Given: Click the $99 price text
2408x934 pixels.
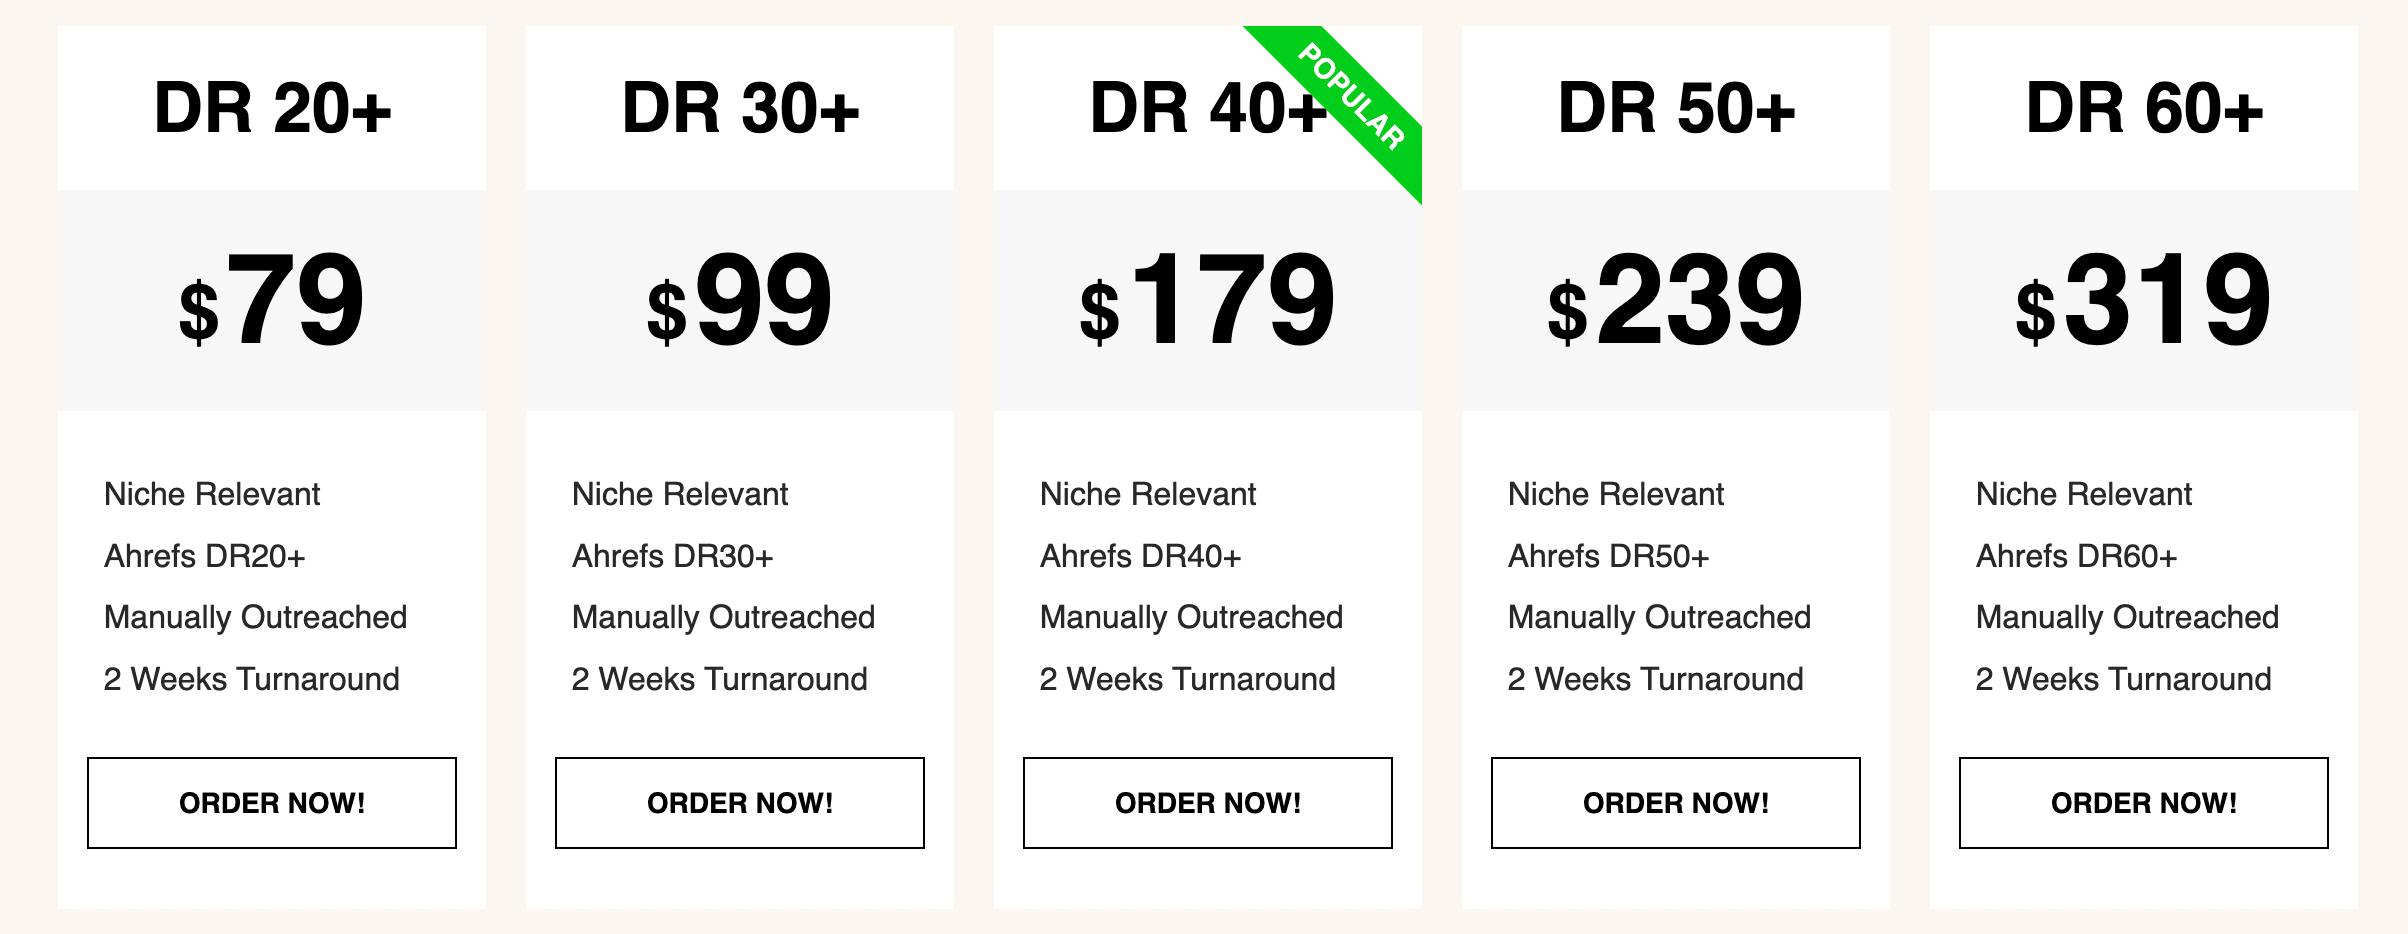Looking at the screenshot, I should pos(740,300).
